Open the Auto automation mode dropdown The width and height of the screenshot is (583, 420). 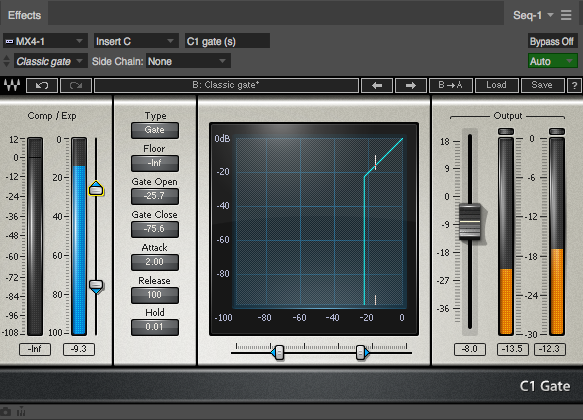(553, 61)
